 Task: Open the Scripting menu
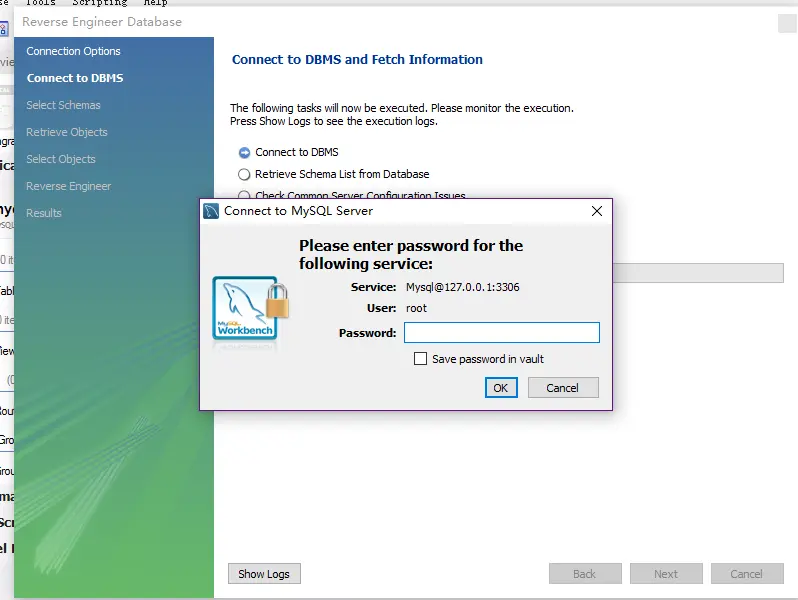[100, 3]
